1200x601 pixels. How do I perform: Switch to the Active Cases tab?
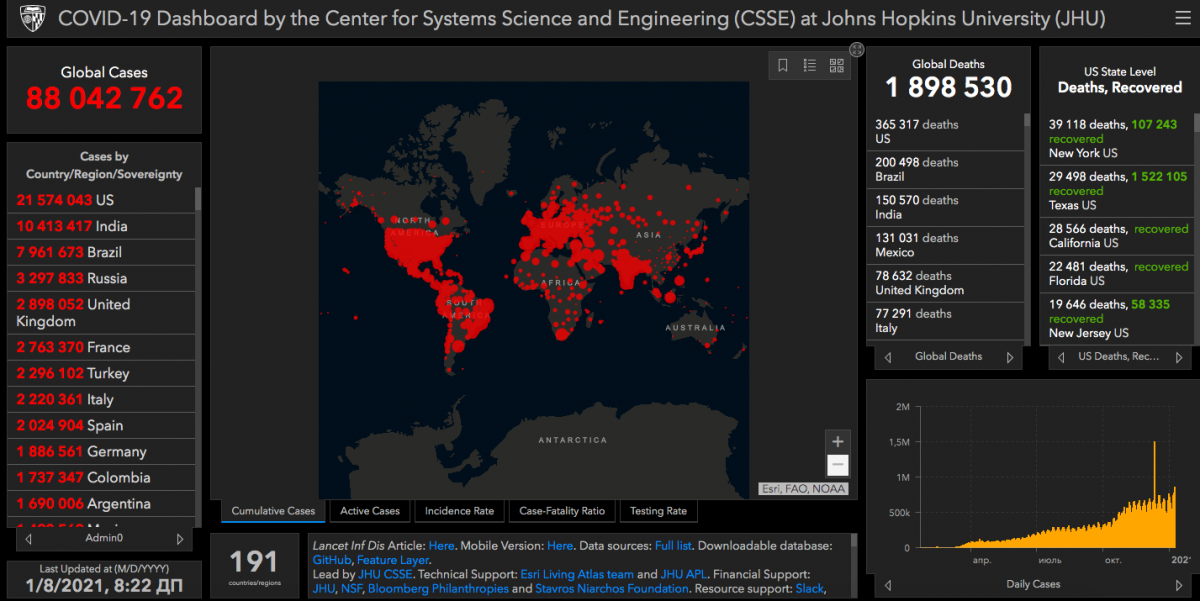point(370,511)
